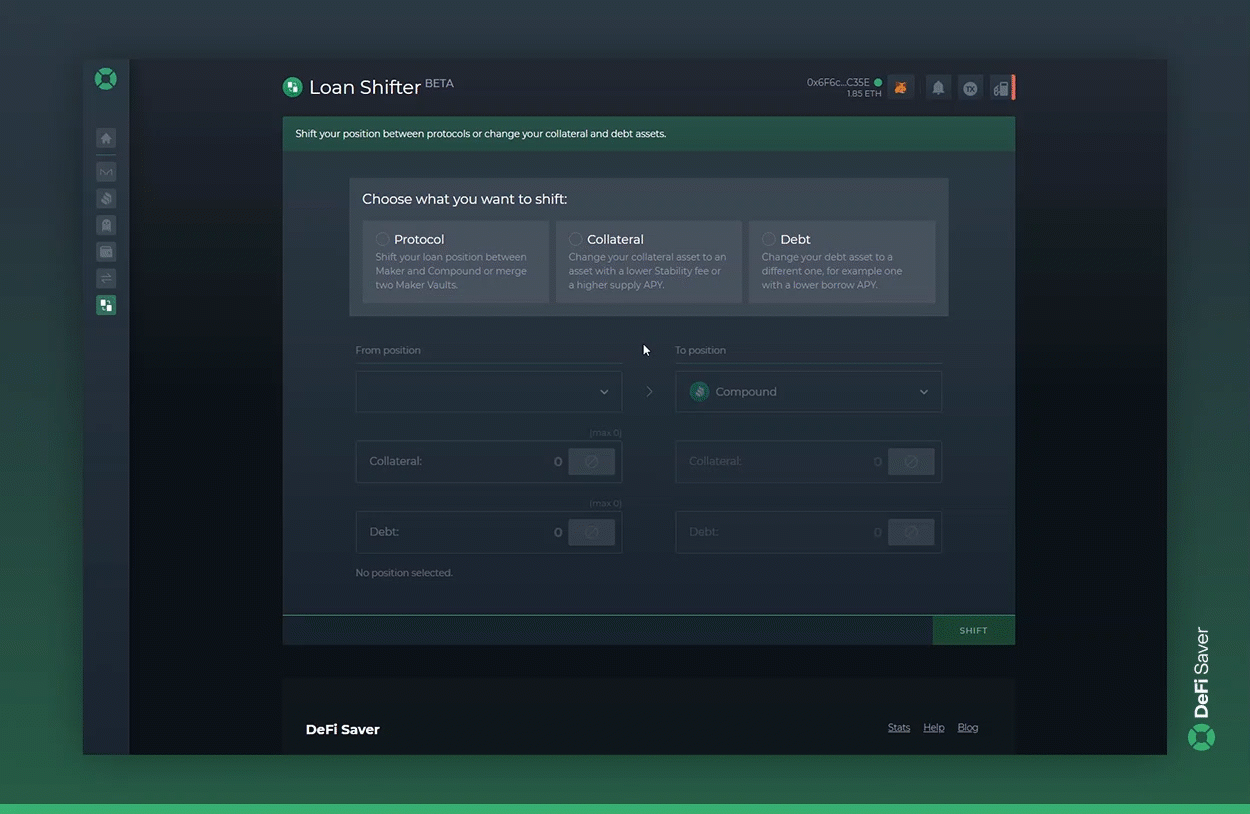The height and width of the screenshot is (814, 1250).
Task: Click the SHIFT button
Action: pyautogui.click(x=973, y=630)
